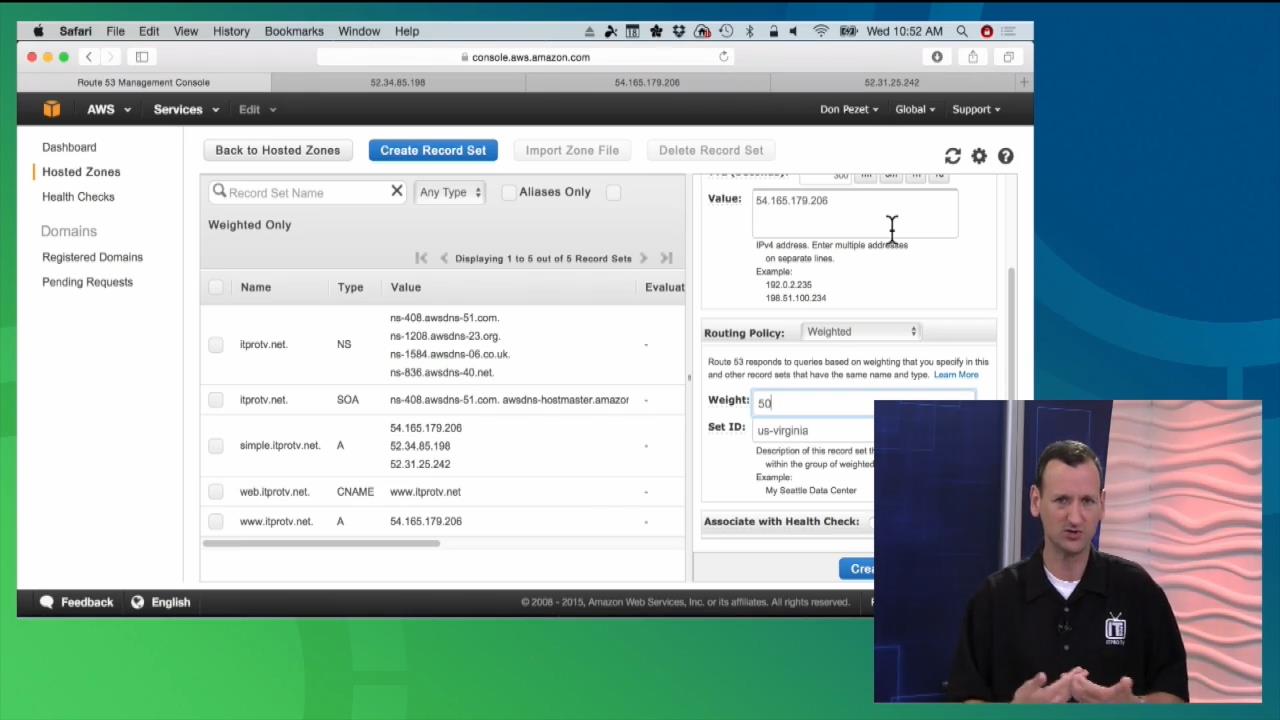The width and height of the screenshot is (1280, 720).
Task: Click the Set ID input field
Action: 864,430
